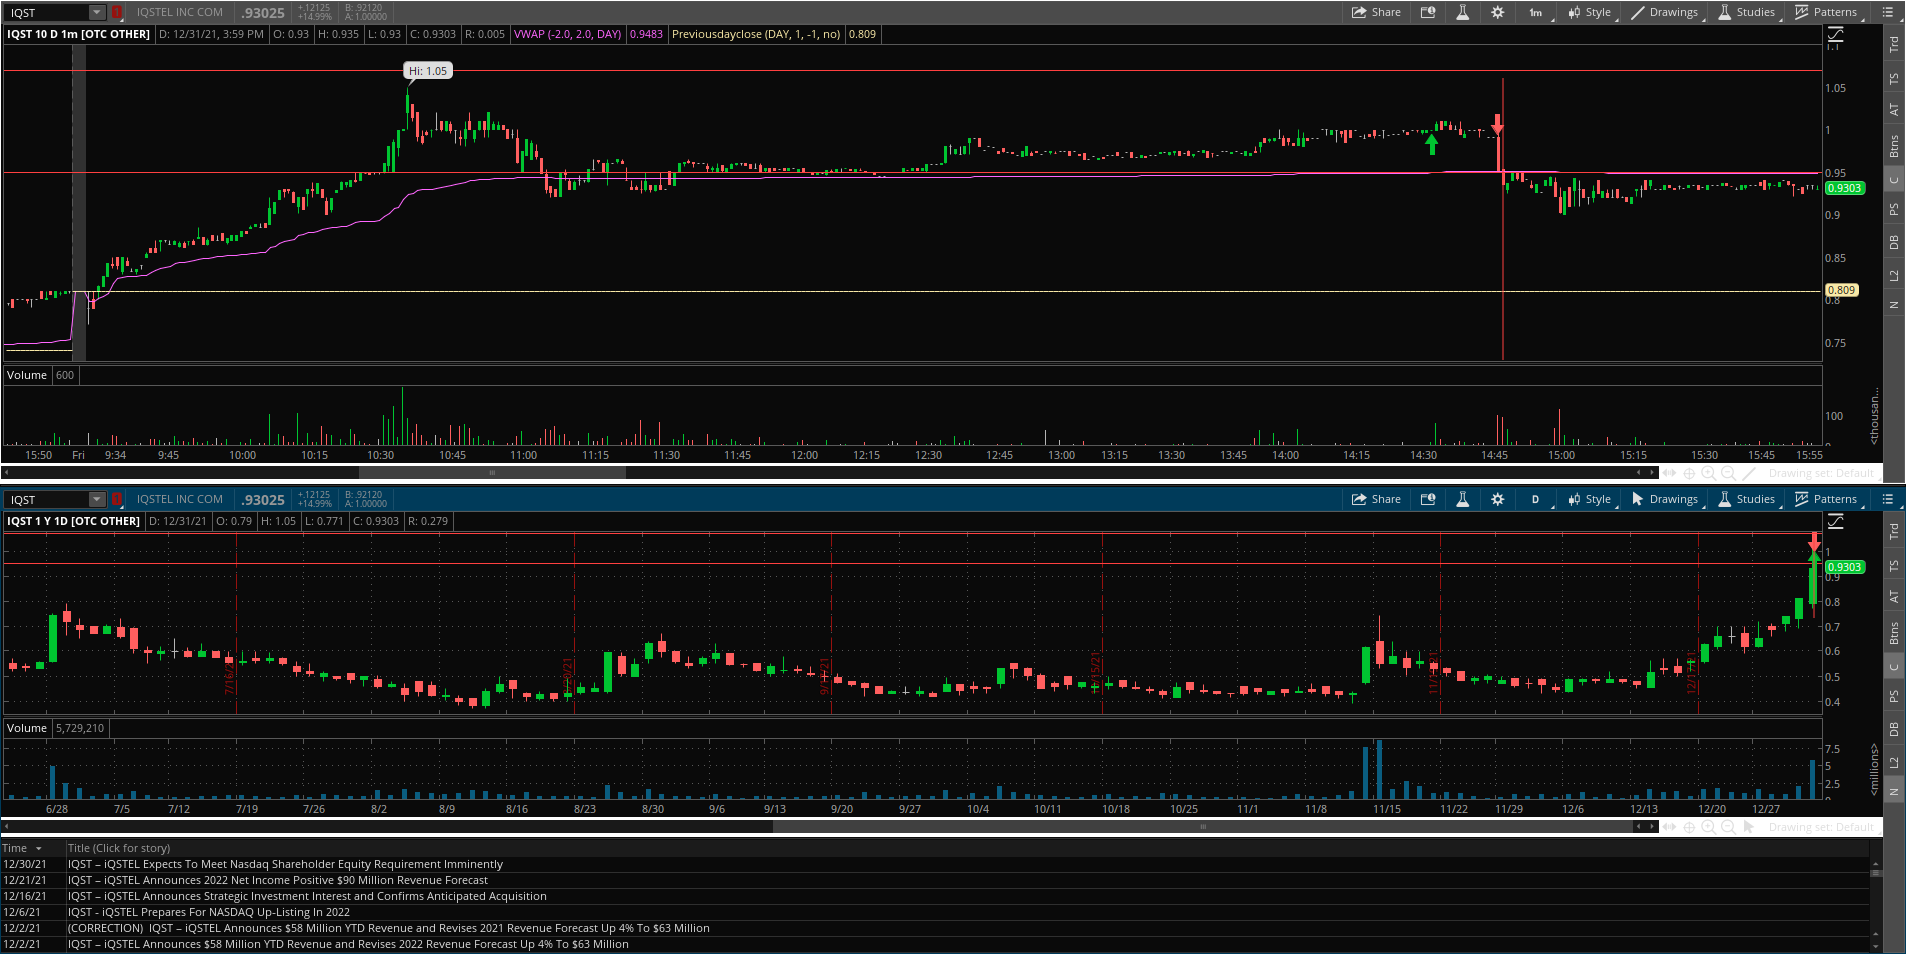
Task: Click the flask icon in the top chart toolbar
Action: pyautogui.click(x=1462, y=13)
